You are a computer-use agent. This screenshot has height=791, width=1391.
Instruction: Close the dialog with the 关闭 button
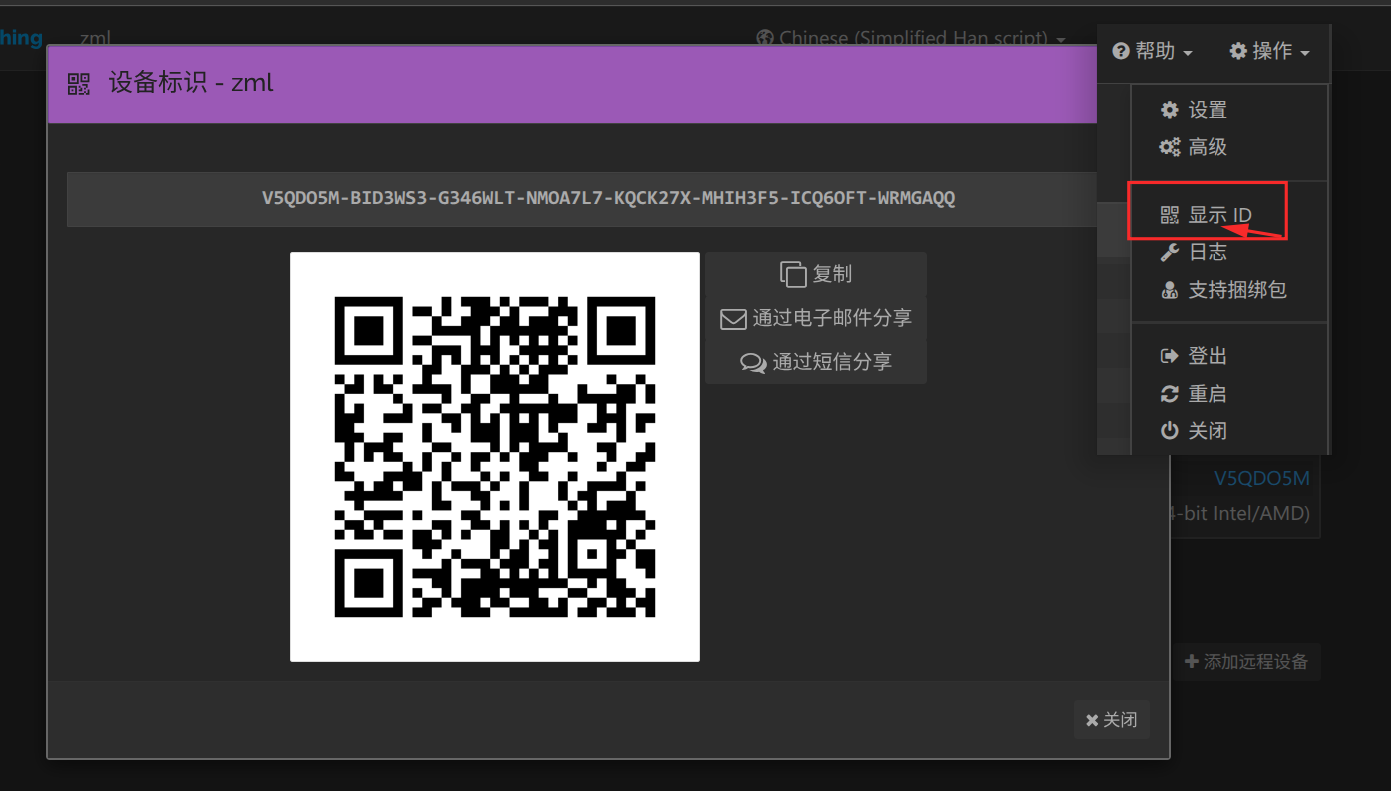click(1111, 720)
